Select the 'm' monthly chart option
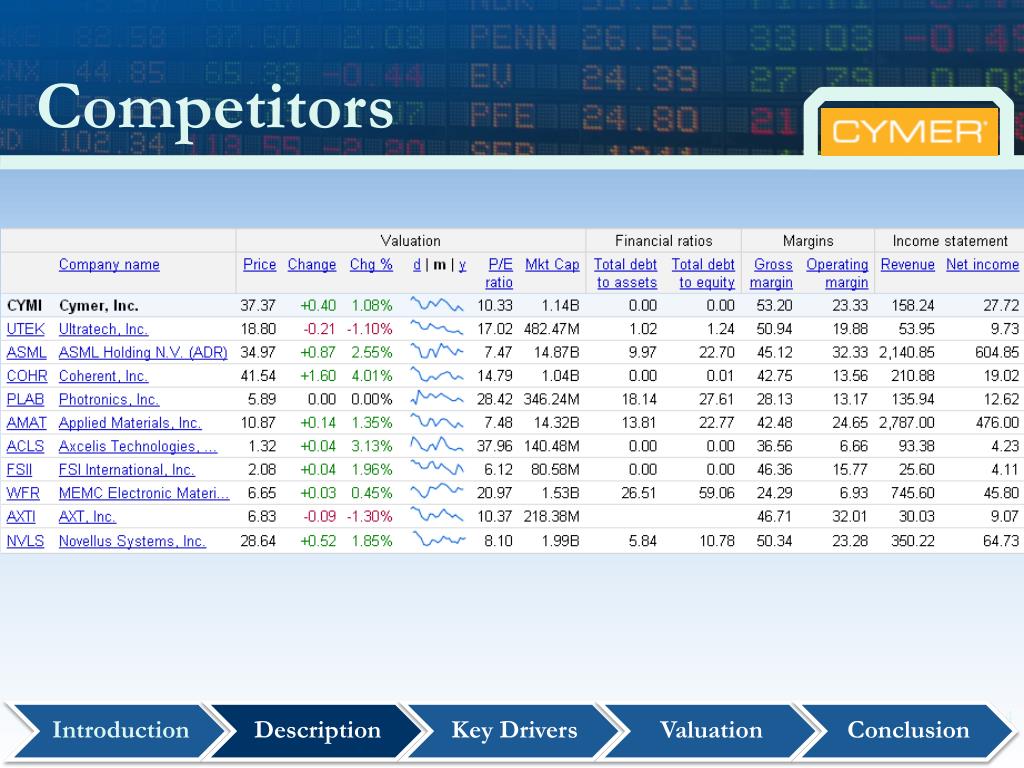 [x=440, y=264]
